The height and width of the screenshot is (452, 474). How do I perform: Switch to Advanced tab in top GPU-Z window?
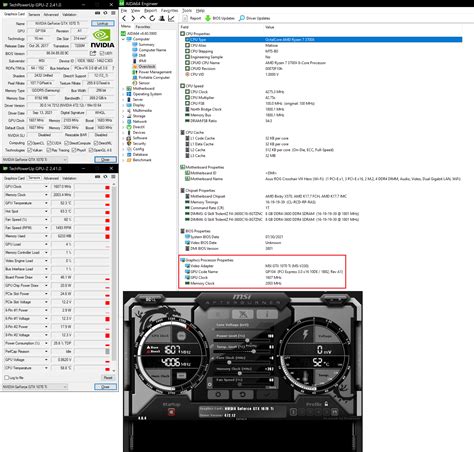click(x=51, y=15)
